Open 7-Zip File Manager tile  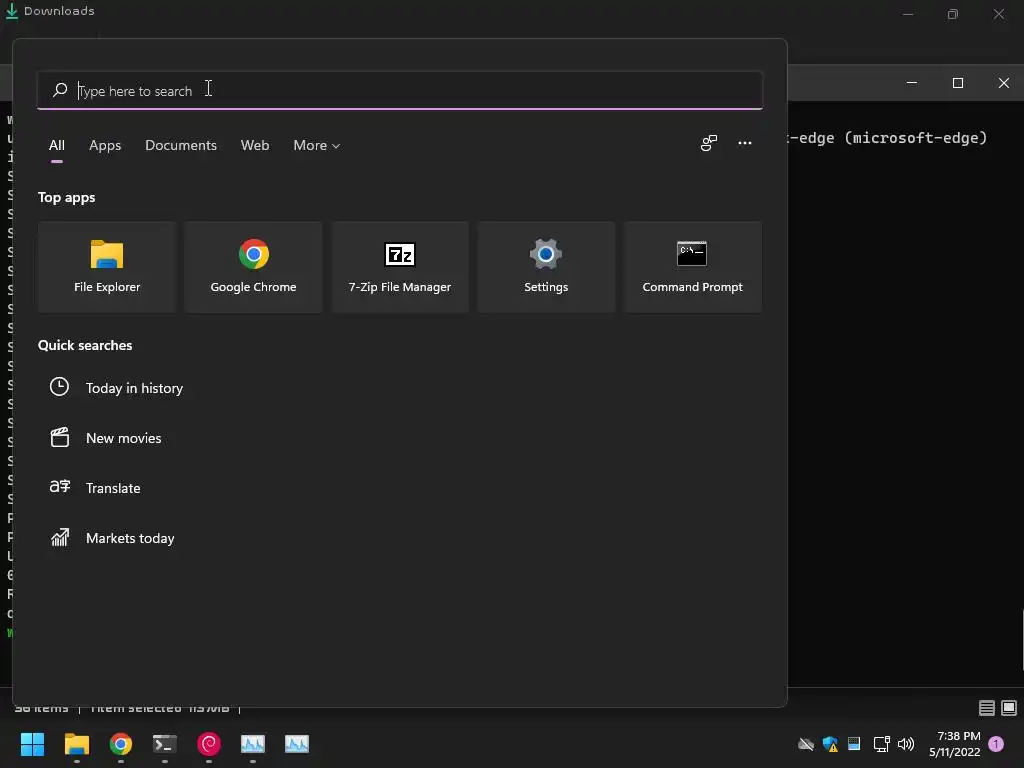tap(400, 267)
